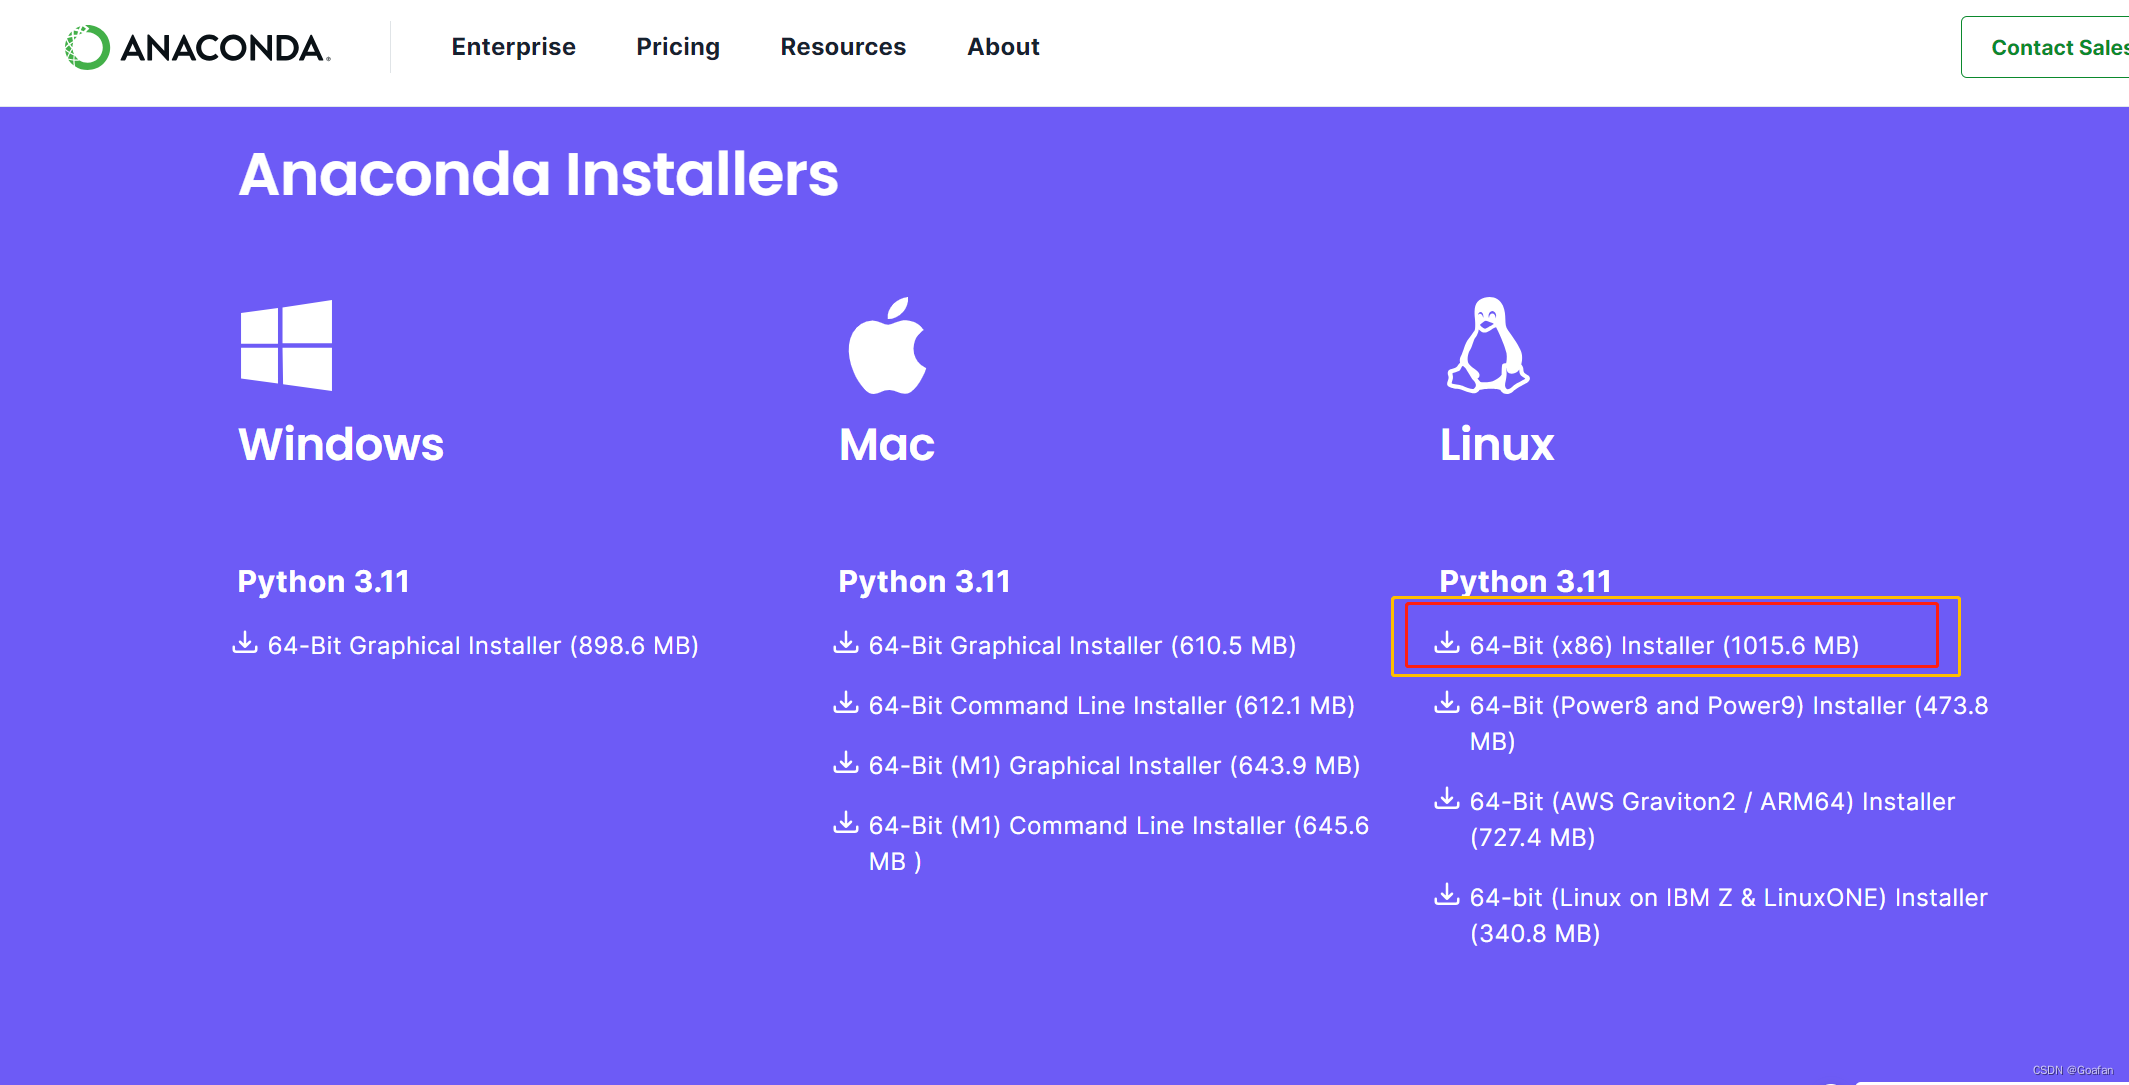The image size is (2129, 1085).
Task: Click download icon beside Windows Graphical Installer
Action: (x=245, y=643)
